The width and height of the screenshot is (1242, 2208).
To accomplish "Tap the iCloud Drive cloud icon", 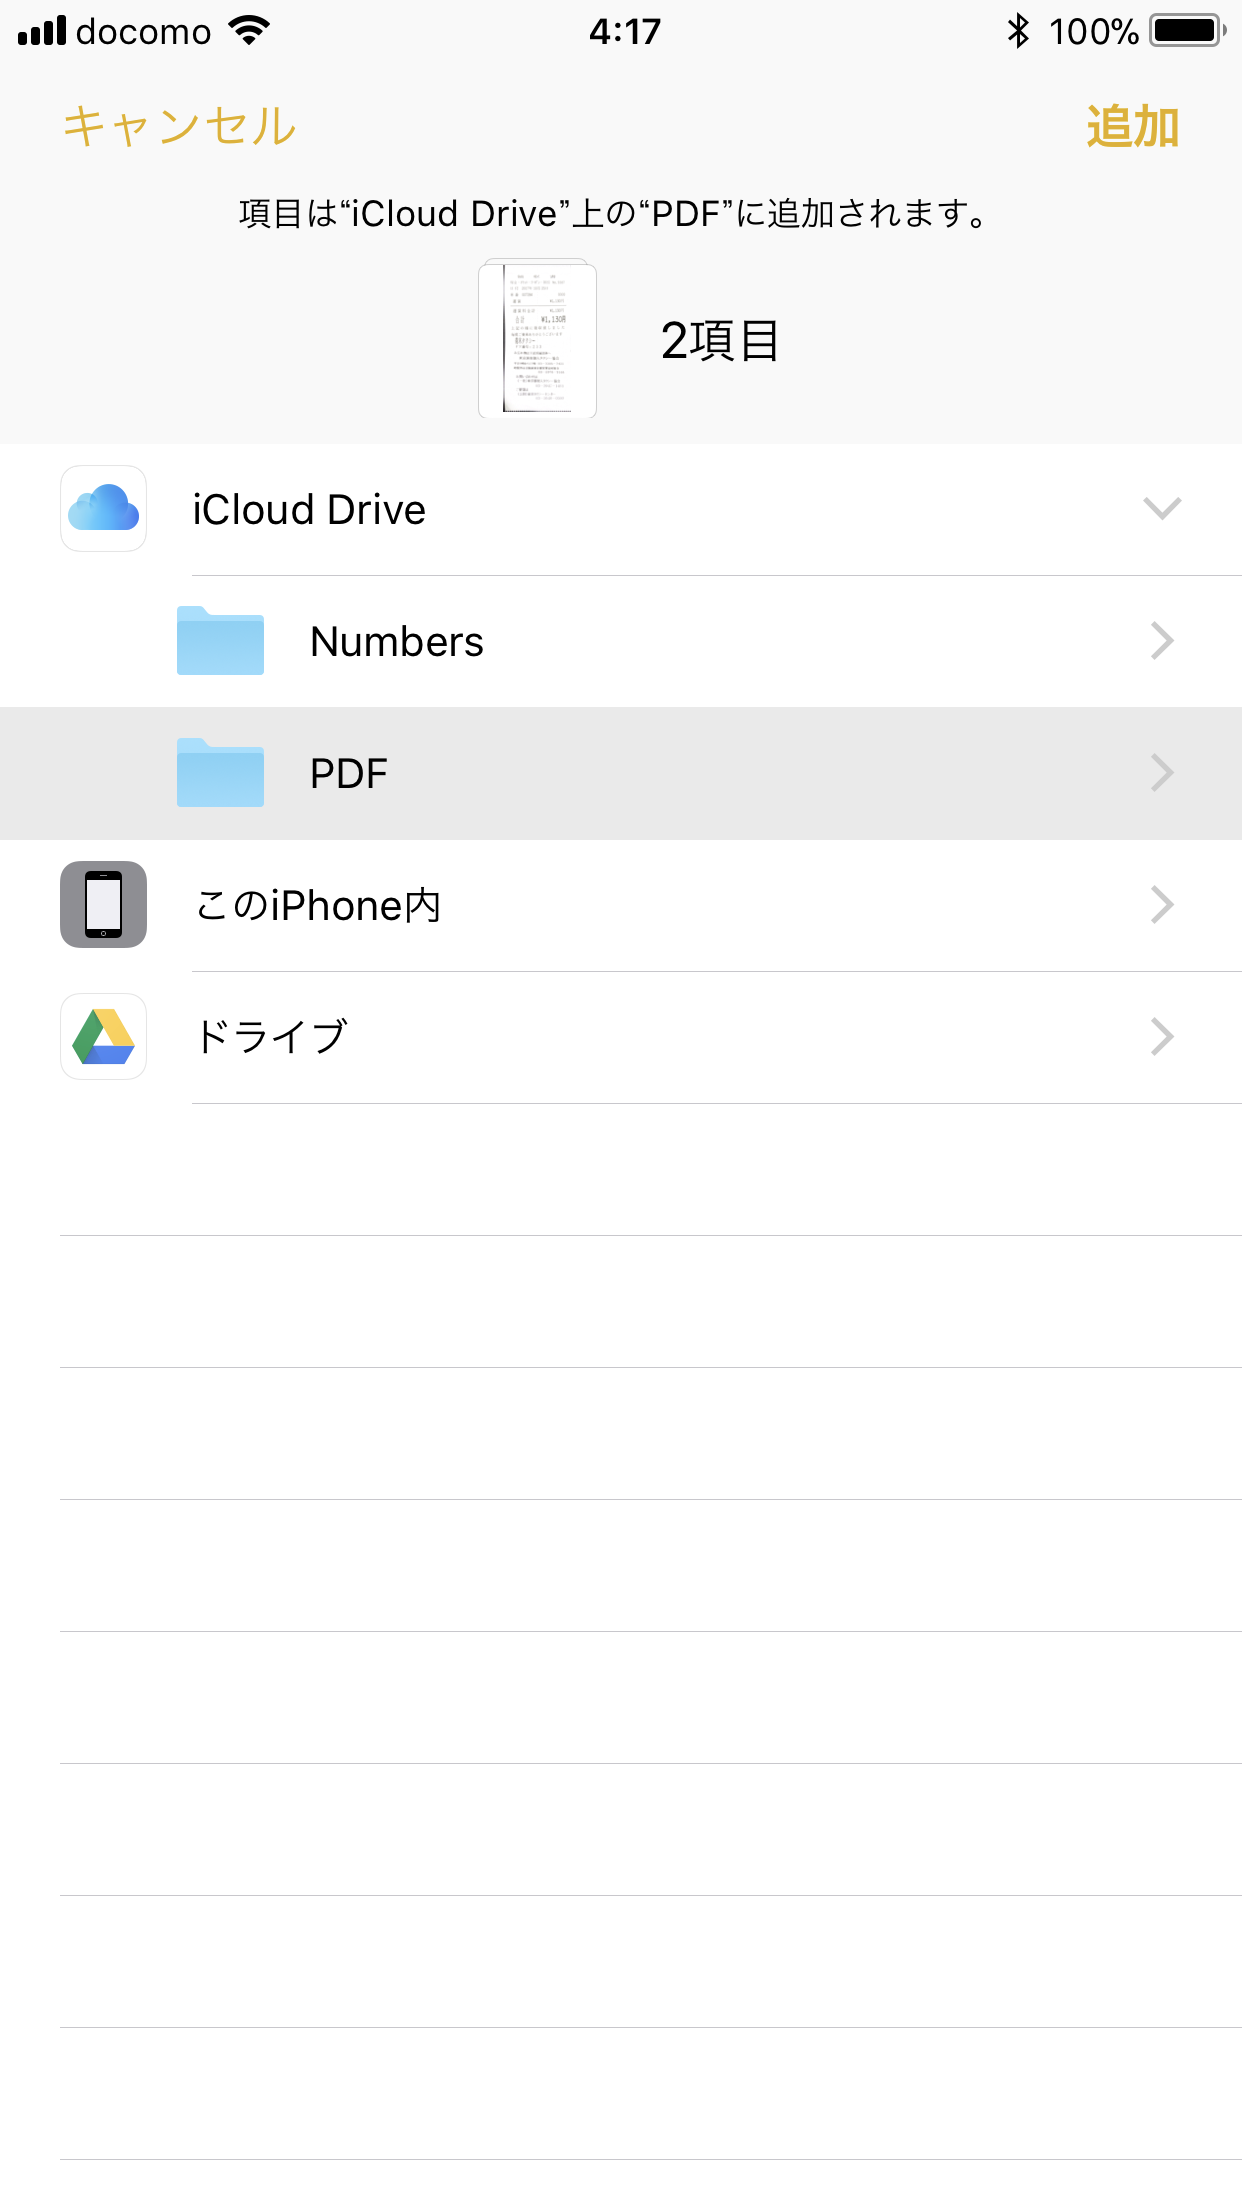I will (103, 508).
